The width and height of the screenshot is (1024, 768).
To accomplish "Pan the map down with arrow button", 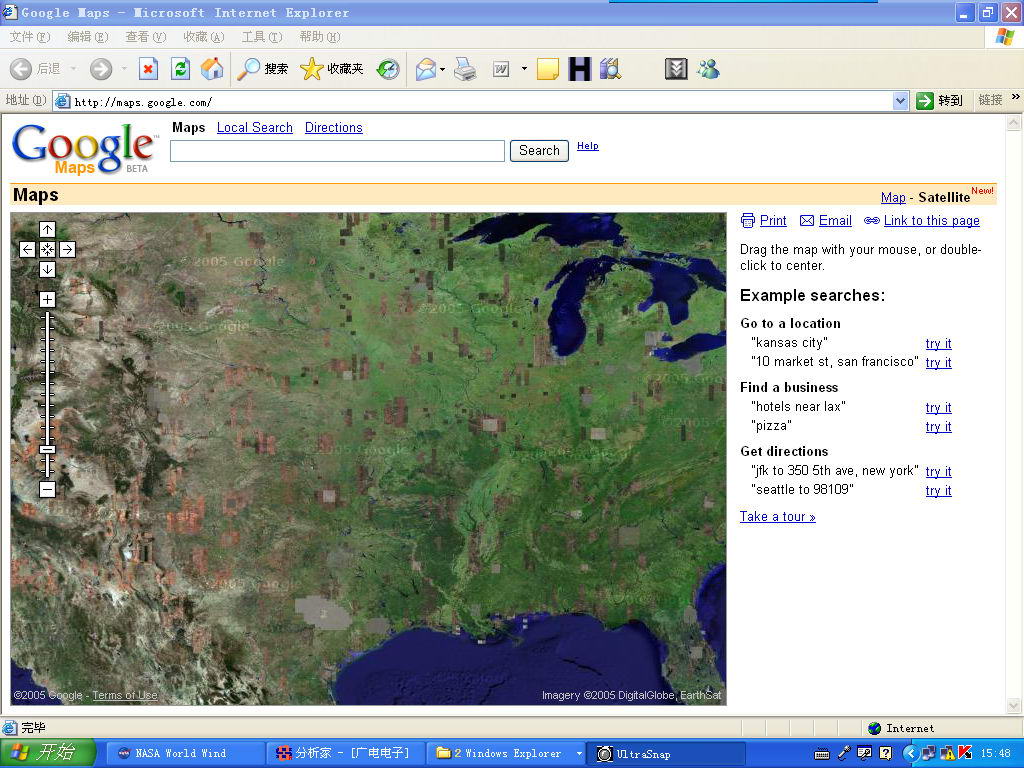I will click(x=47, y=269).
